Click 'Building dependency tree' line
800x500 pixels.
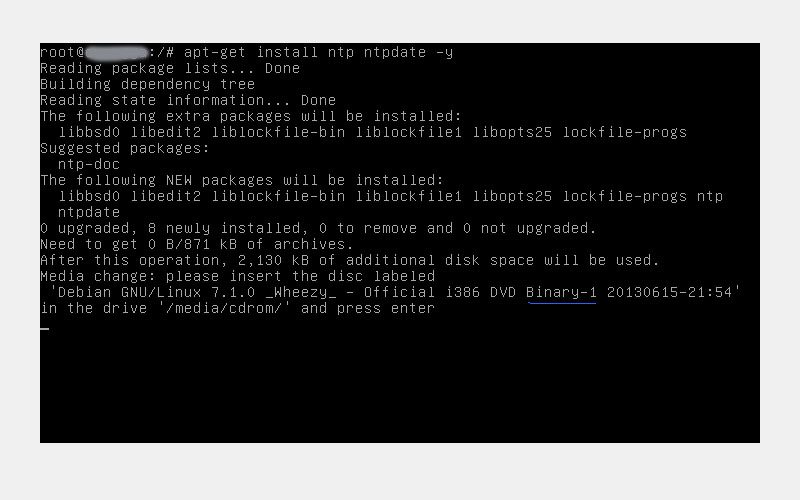[x=147, y=84]
